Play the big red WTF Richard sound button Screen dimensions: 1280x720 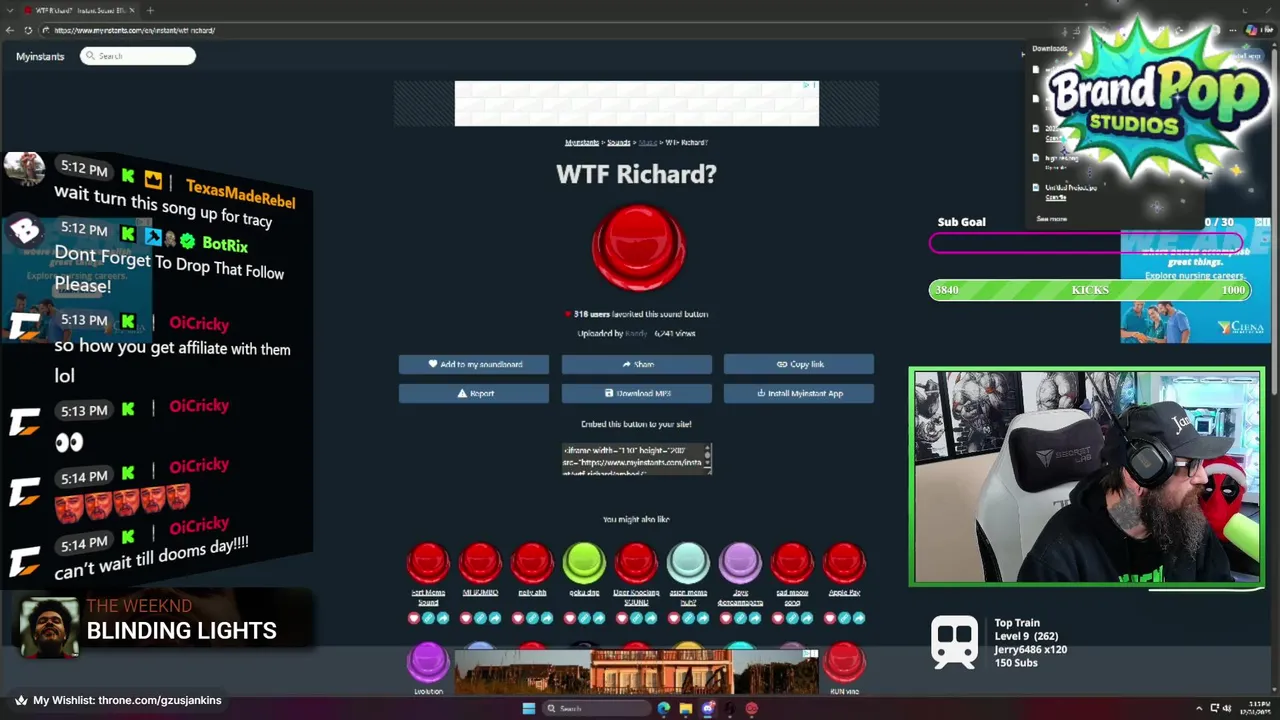click(638, 248)
